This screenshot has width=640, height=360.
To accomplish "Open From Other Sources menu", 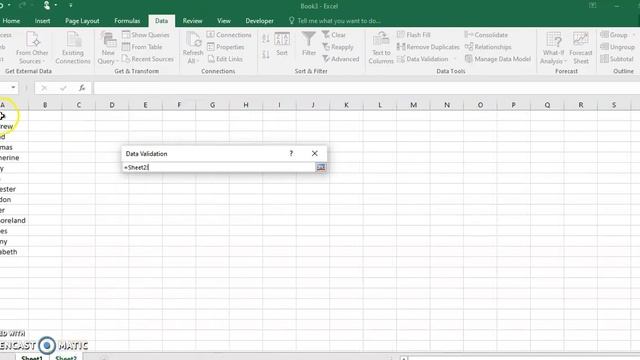I will click(32, 48).
